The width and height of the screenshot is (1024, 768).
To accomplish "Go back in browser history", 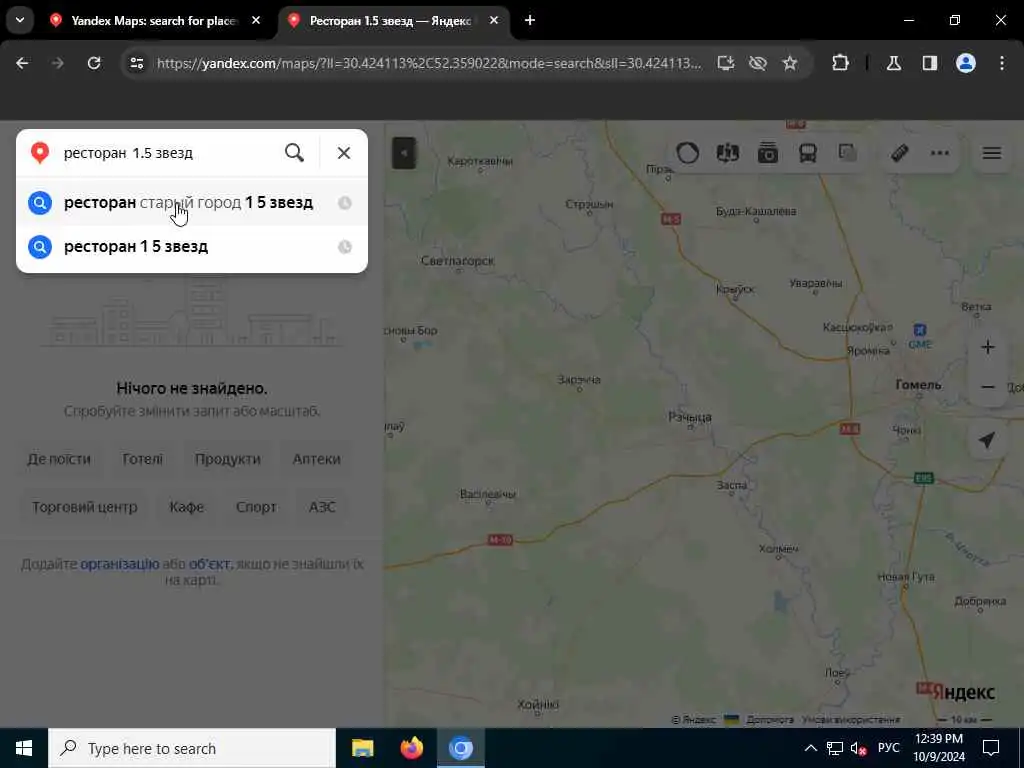I will click(x=22, y=63).
